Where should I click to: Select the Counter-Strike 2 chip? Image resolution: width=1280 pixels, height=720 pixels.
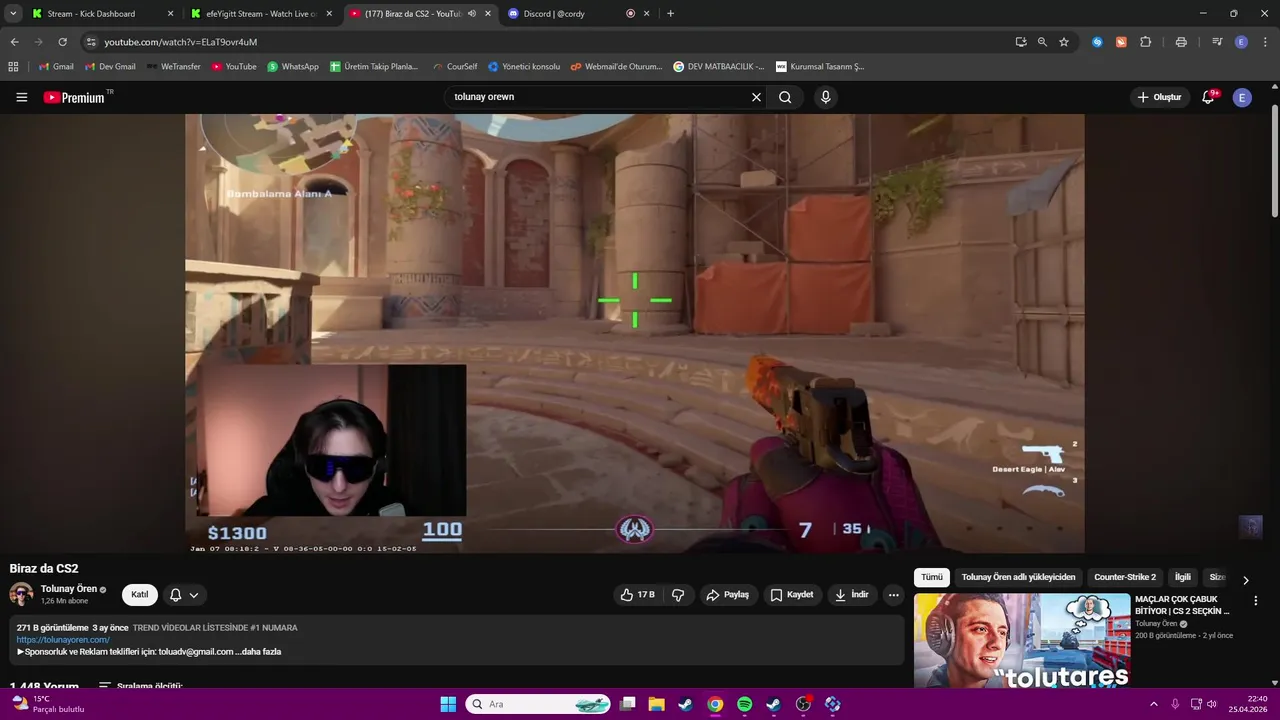tap(1125, 577)
